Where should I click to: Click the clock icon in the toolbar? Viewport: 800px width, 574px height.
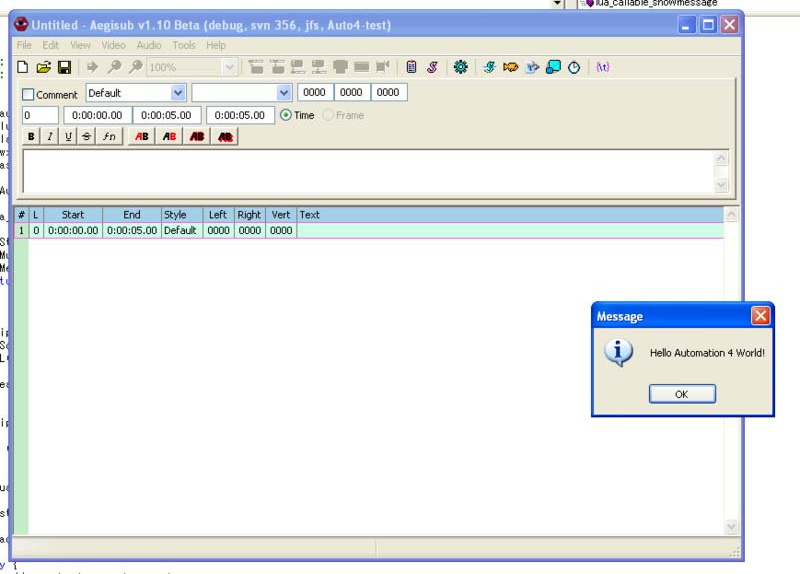click(x=574, y=68)
